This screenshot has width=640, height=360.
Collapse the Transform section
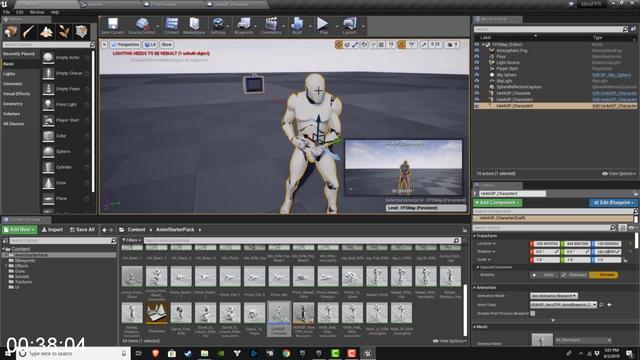tap(475, 236)
